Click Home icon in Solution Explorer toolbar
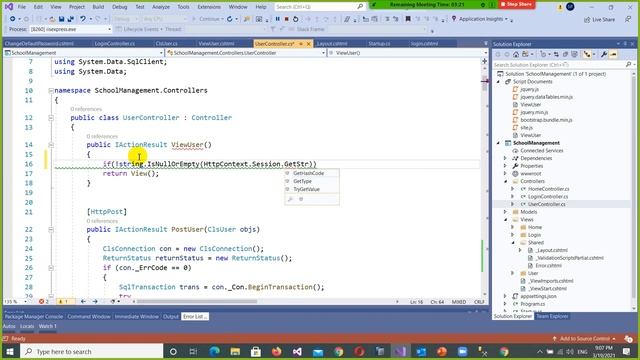This screenshot has height=360, width=640. tap(516, 54)
